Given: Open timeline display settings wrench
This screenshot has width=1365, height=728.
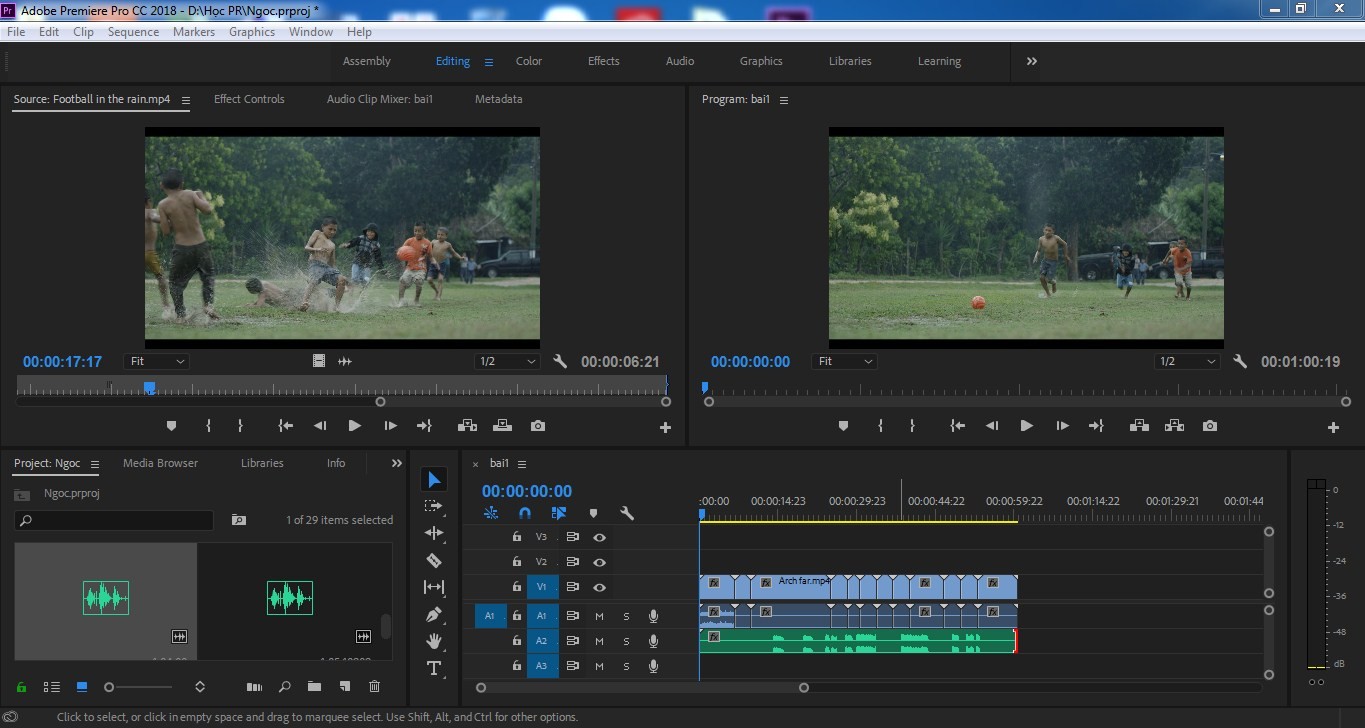Looking at the screenshot, I should (x=627, y=513).
